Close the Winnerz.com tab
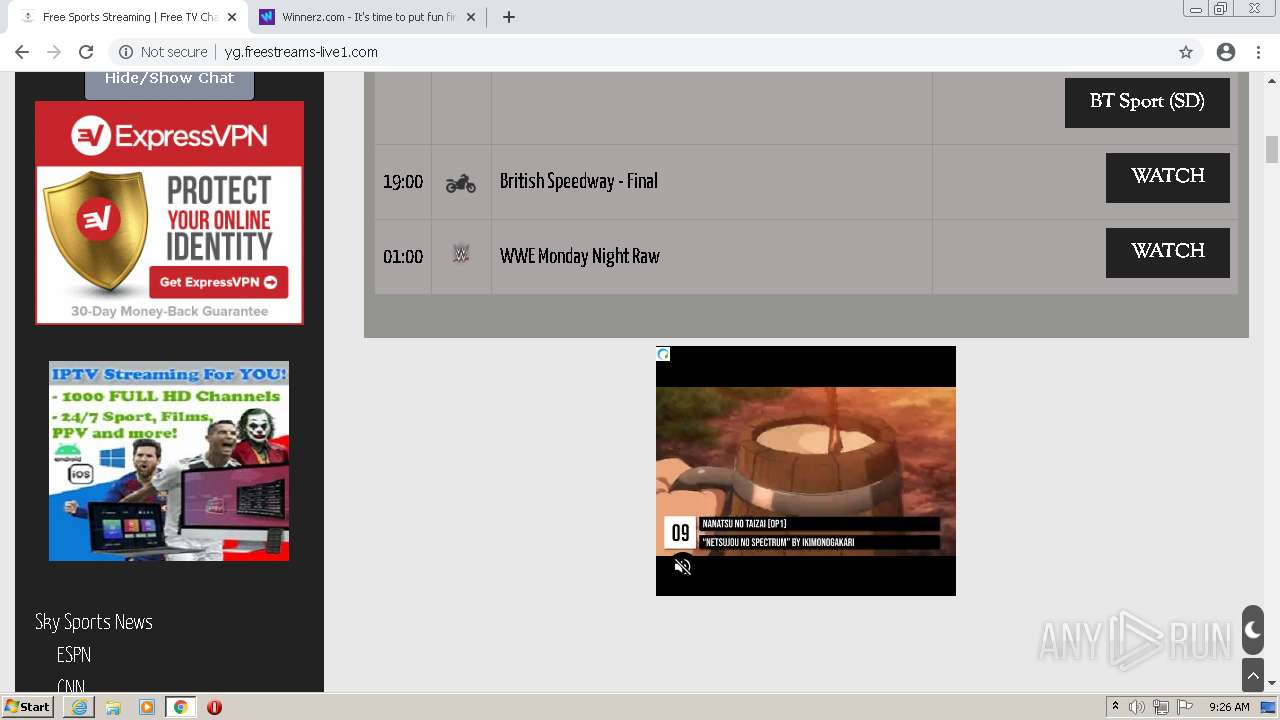Image resolution: width=1280 pixels, height=720 pixels. 471,17
